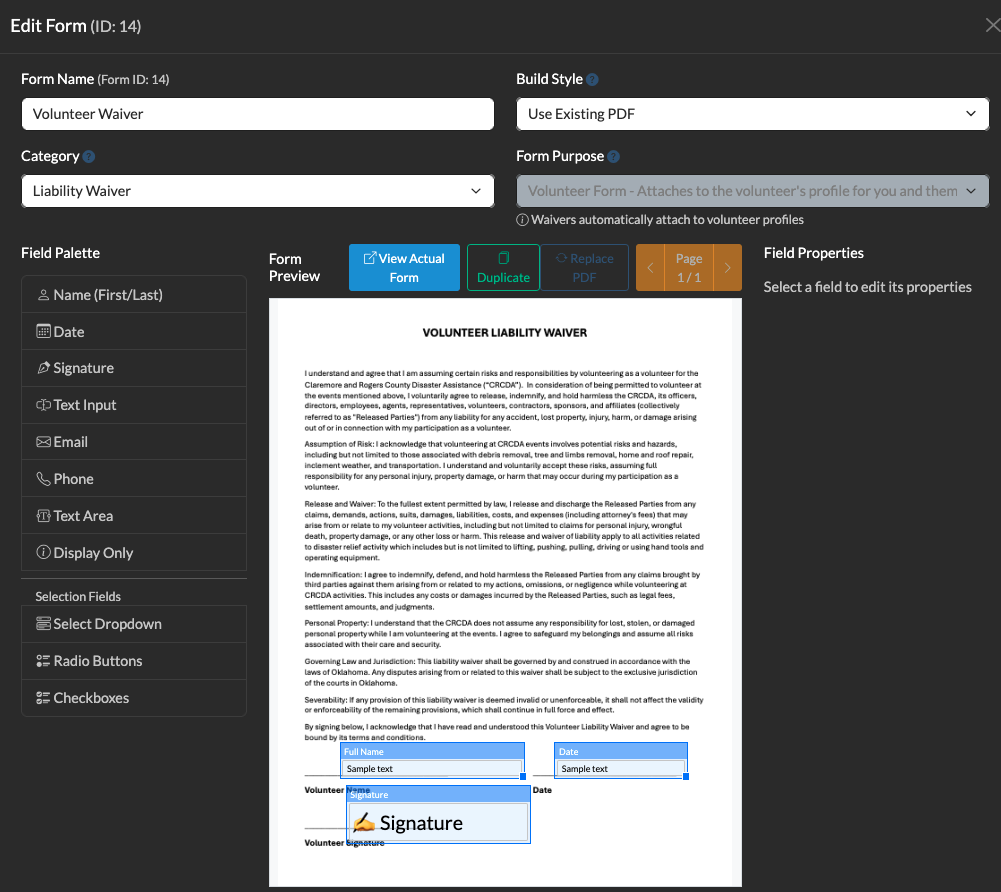Click the View Actual Form button
The height and width of the screenshot is (892, 1001).
[404, 268]
